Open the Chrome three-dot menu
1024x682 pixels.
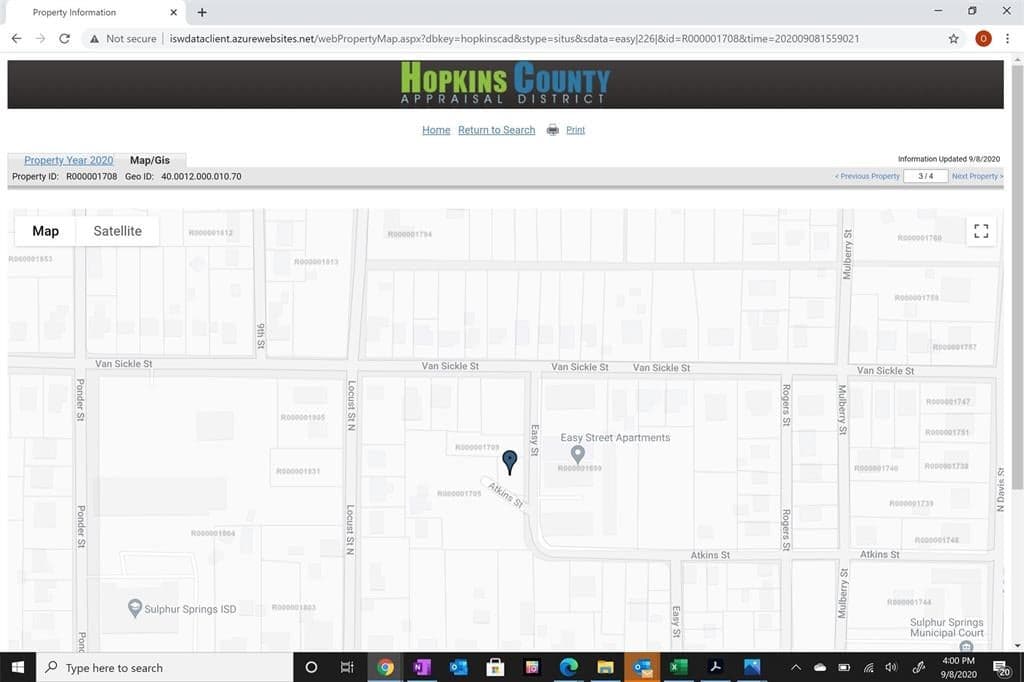click(x=1008, y=39)
